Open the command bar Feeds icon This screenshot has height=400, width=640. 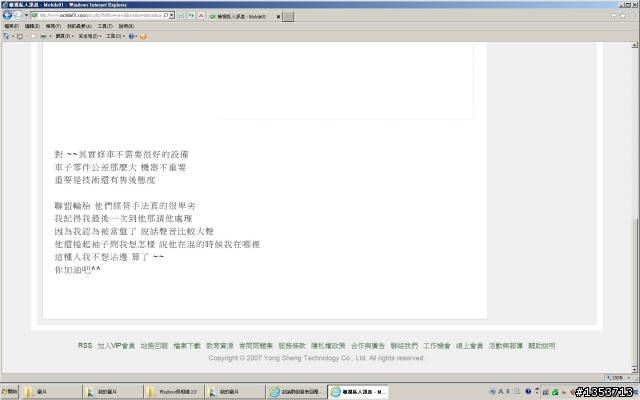(x=19, y=36)
